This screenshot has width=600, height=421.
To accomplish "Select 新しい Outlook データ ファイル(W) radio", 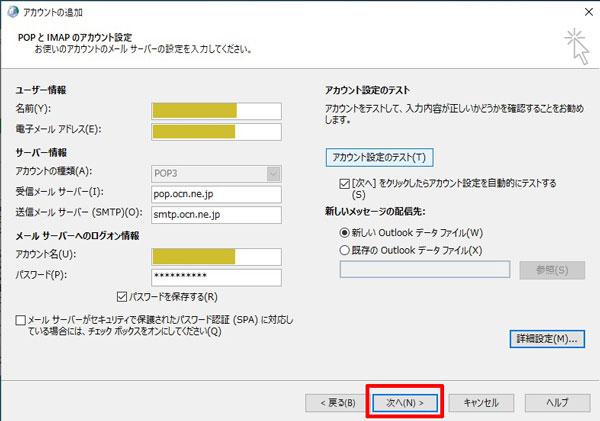I will (x=344, y=232).
